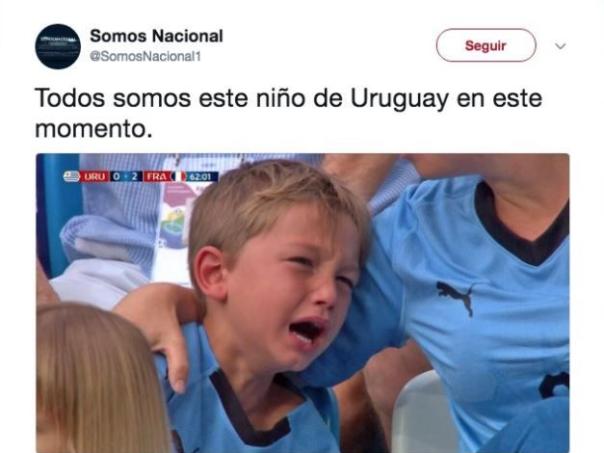Click the Puma logo on the jersey
This screenshot has height=453, width=604.
tap(456, 297)
